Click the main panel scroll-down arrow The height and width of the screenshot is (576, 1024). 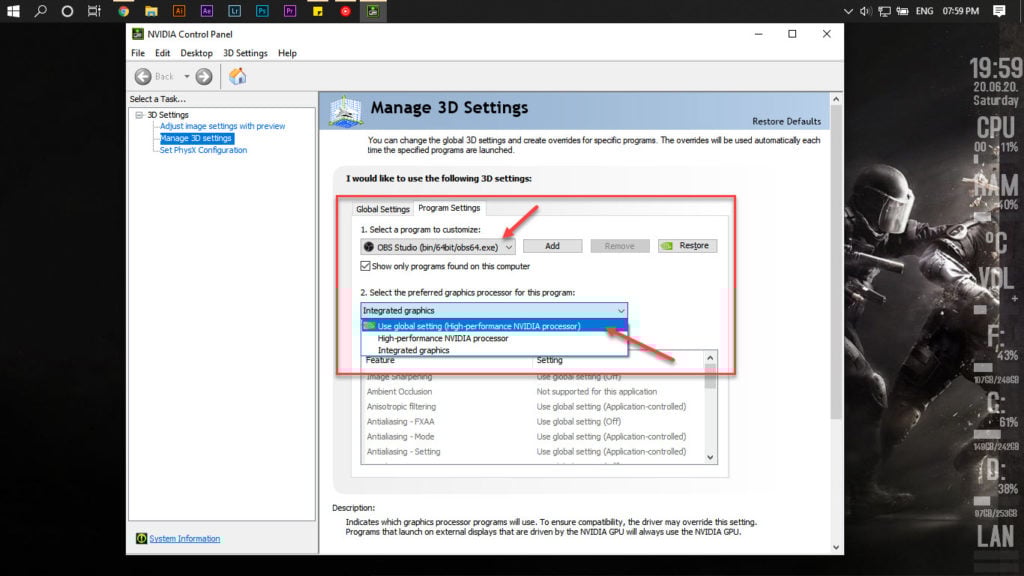click(836, 547)
